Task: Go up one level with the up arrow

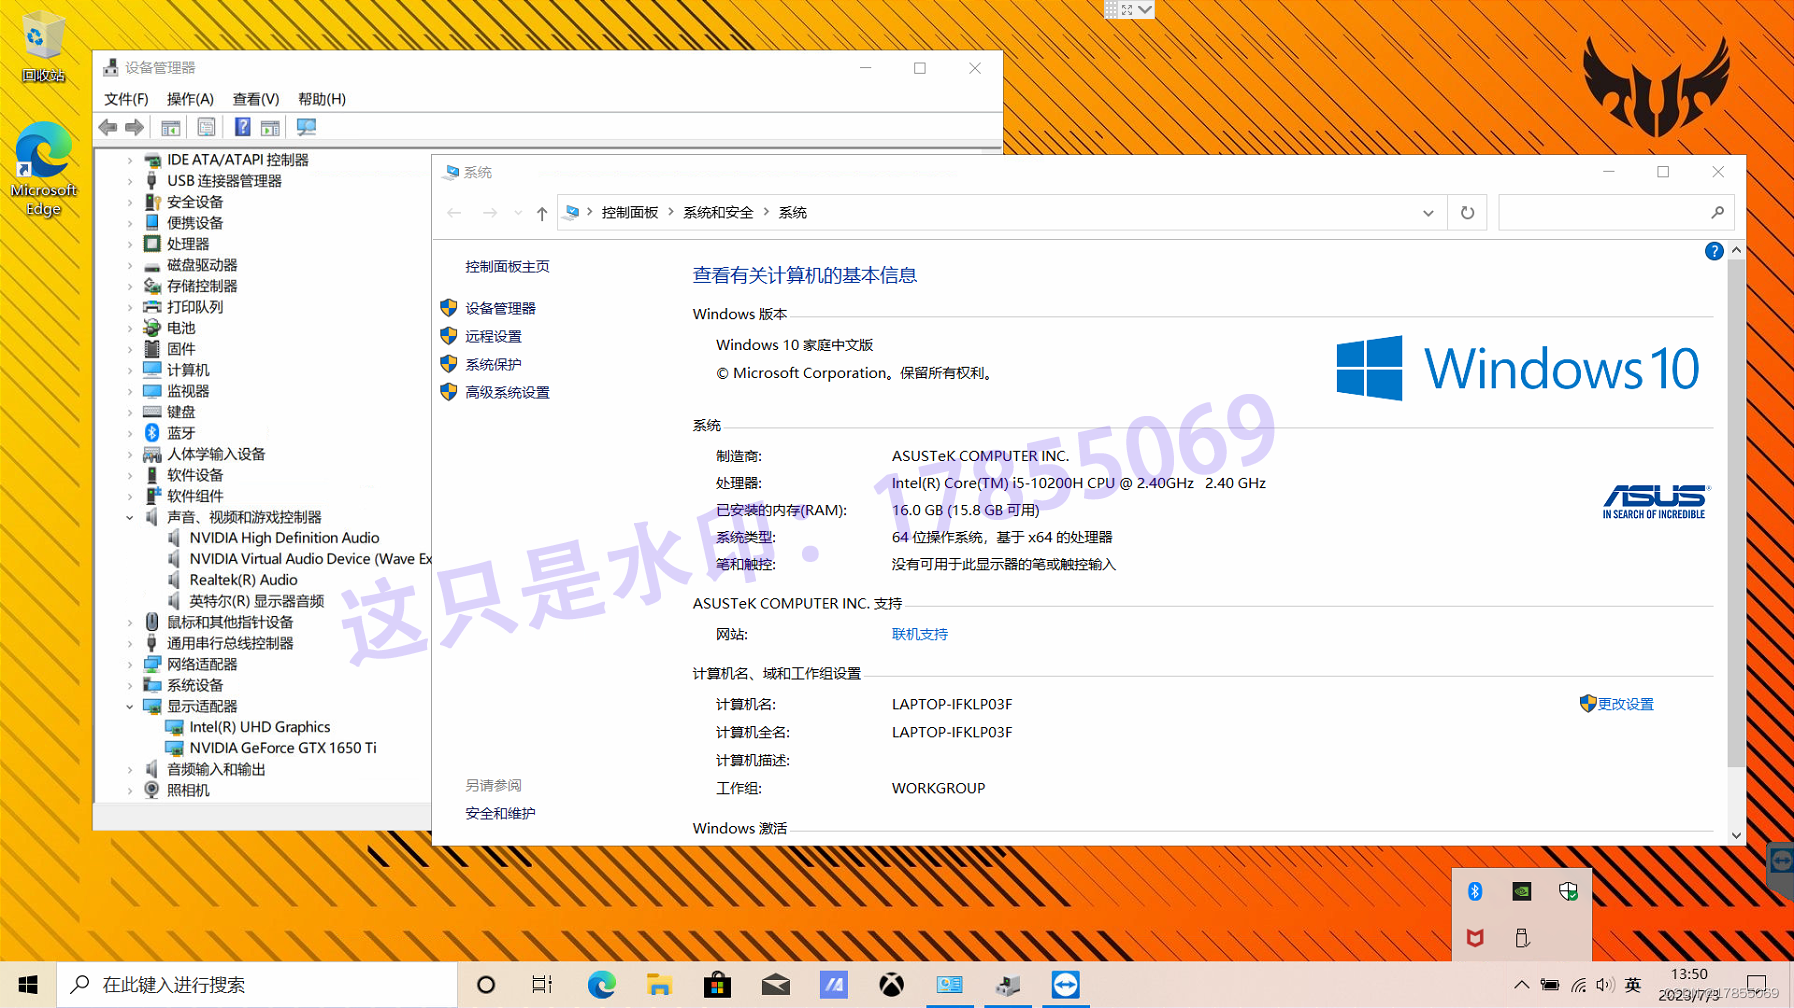Action: (x=542, y=213)
